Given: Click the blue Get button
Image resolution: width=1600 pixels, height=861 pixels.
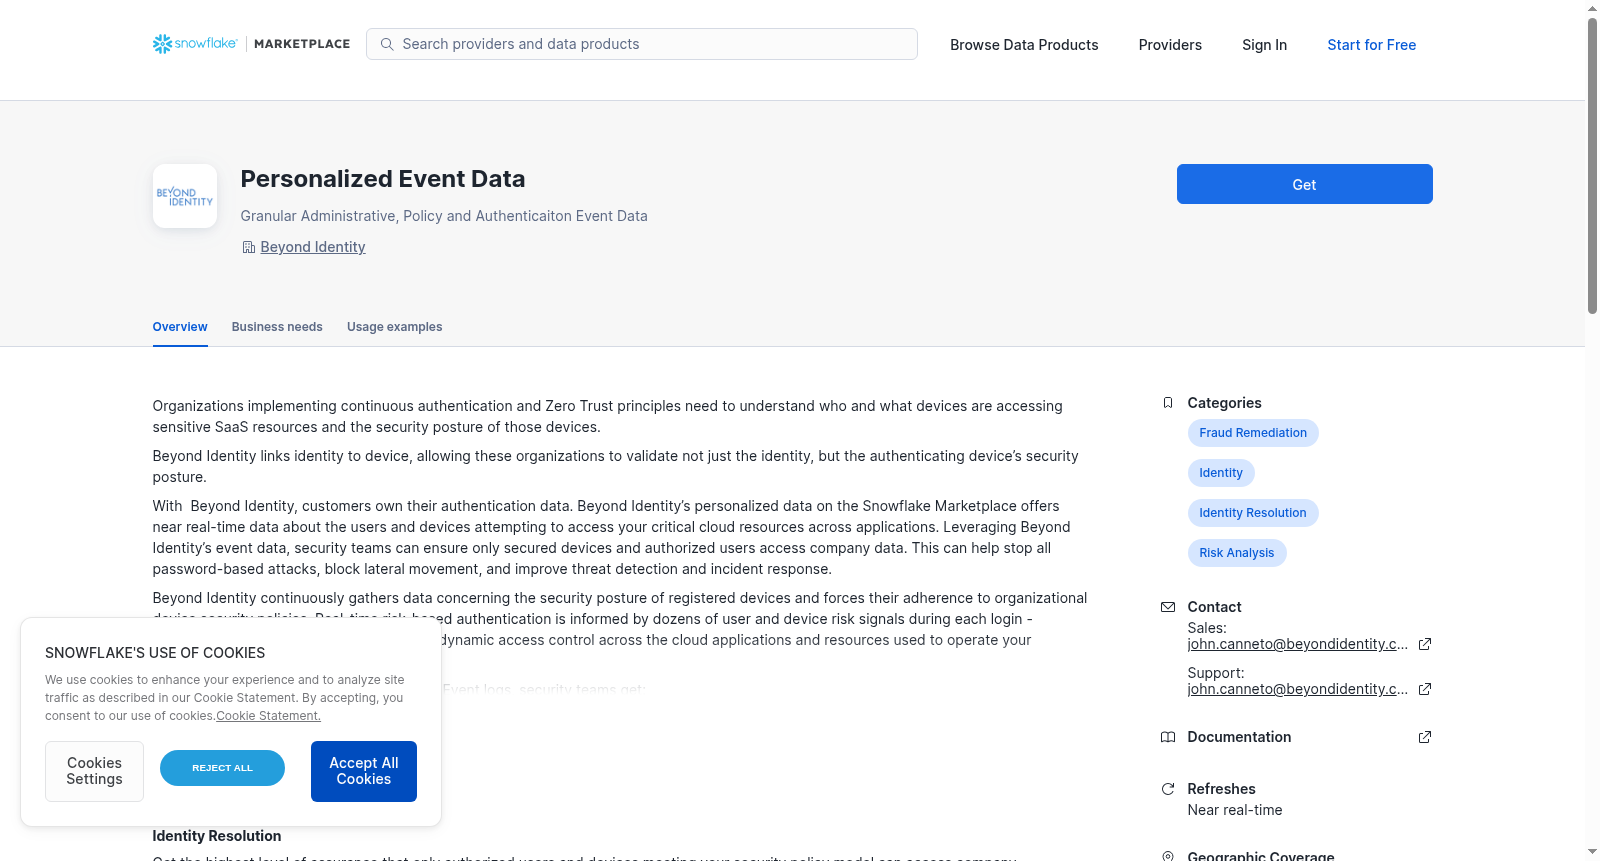Looking at the screenshot, I should pyautogui.click(x=1304, y=184).
